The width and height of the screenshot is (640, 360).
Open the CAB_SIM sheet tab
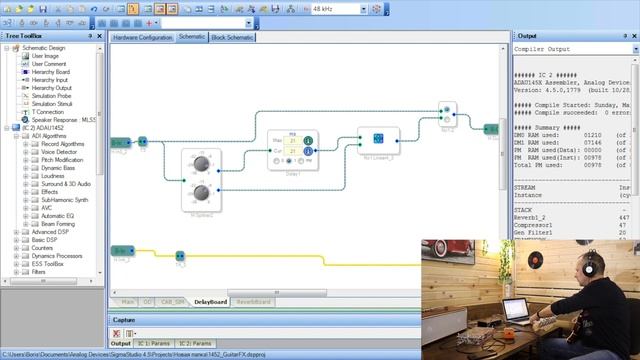172,302
